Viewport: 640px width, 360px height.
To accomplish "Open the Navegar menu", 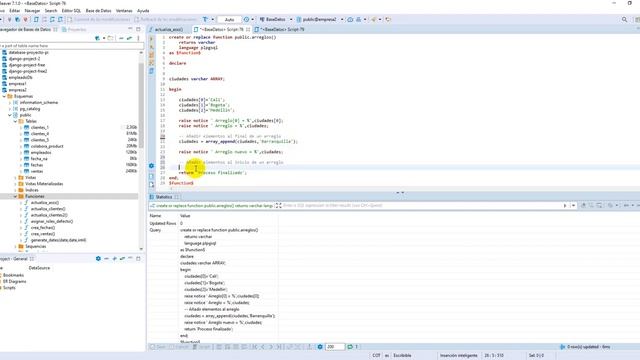I will point(33,11).
